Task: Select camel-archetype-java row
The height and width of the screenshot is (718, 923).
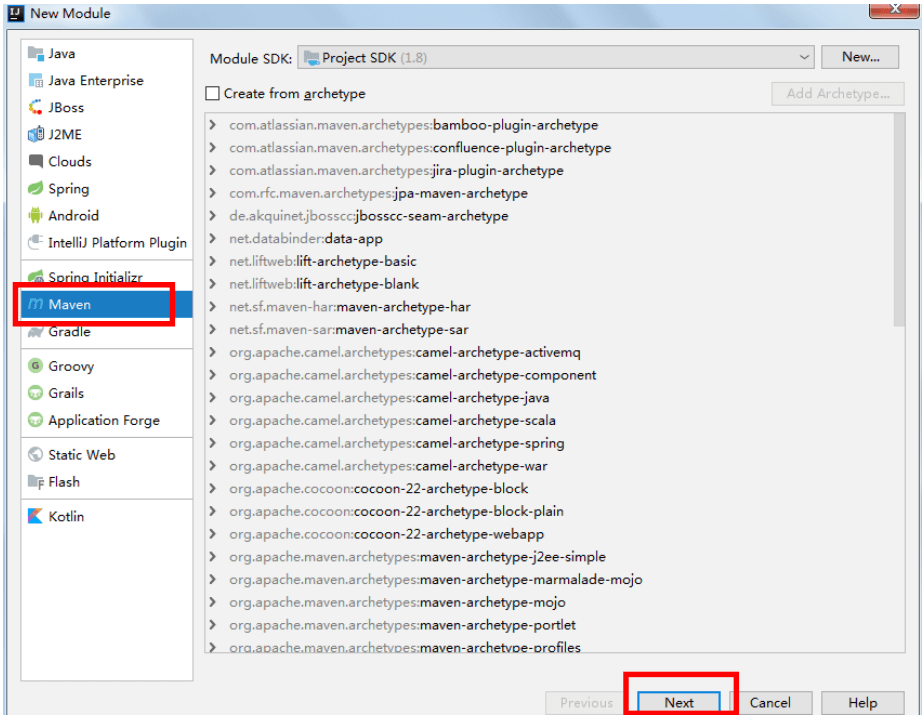Action: (x=549, y=398)
